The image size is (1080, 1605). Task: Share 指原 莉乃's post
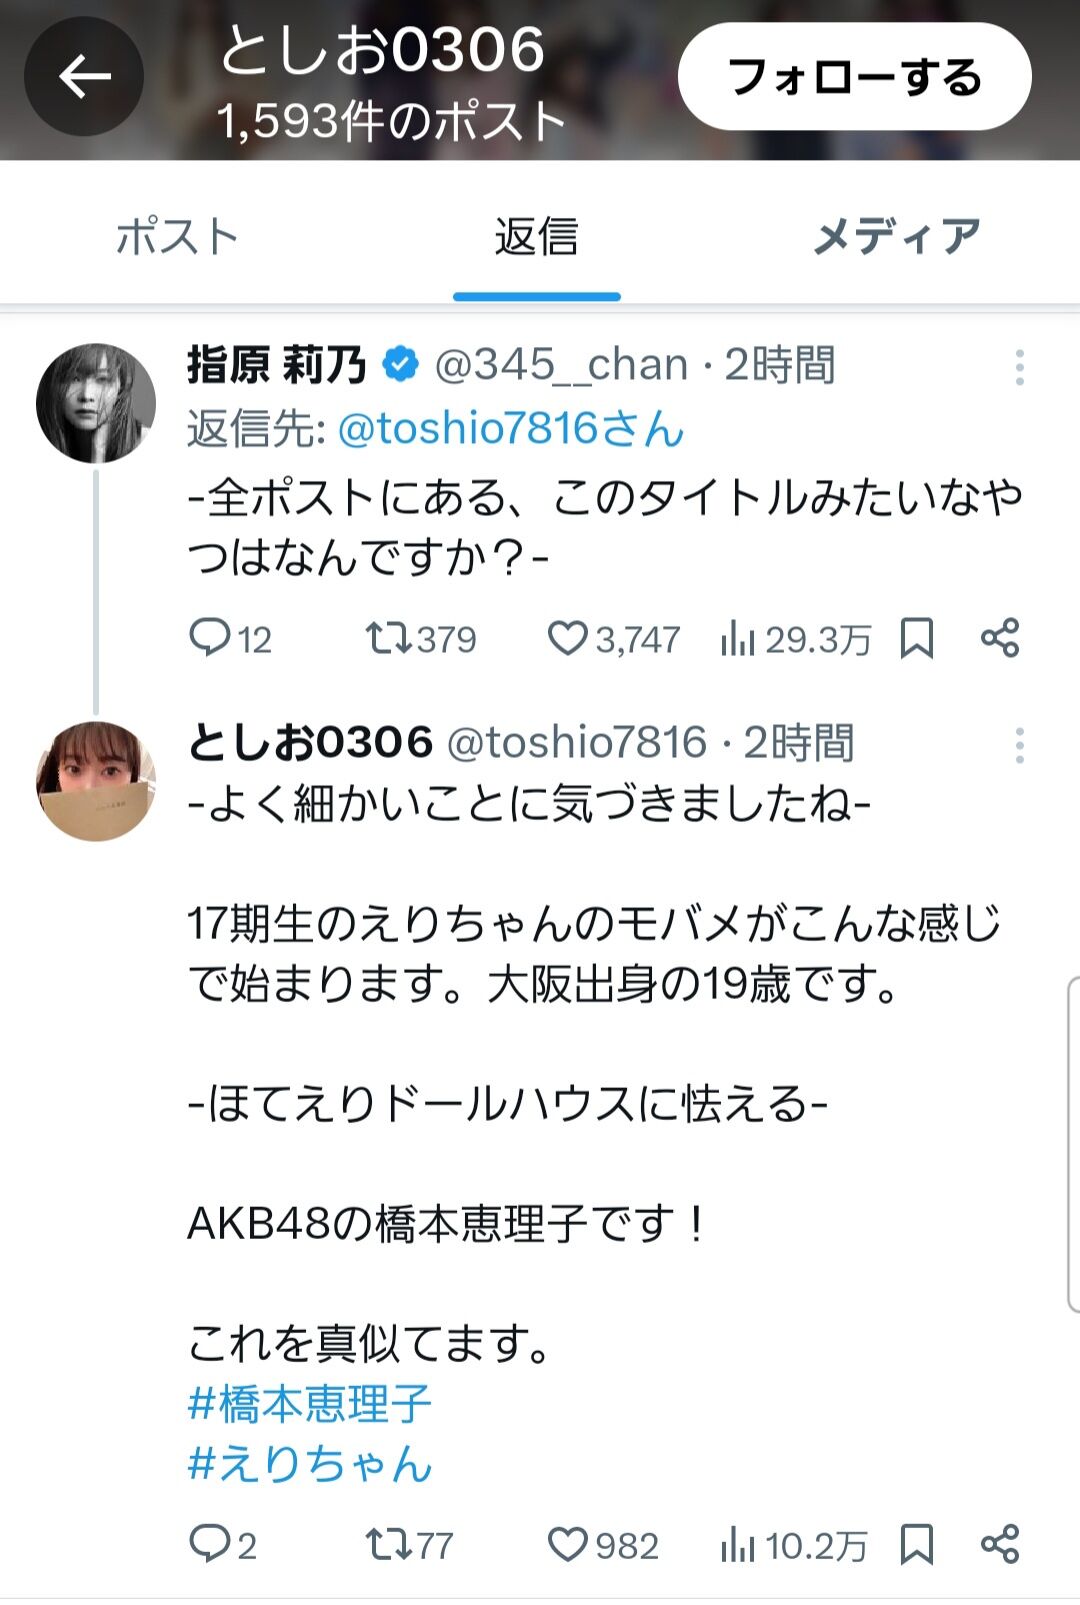pos(1000,638)
